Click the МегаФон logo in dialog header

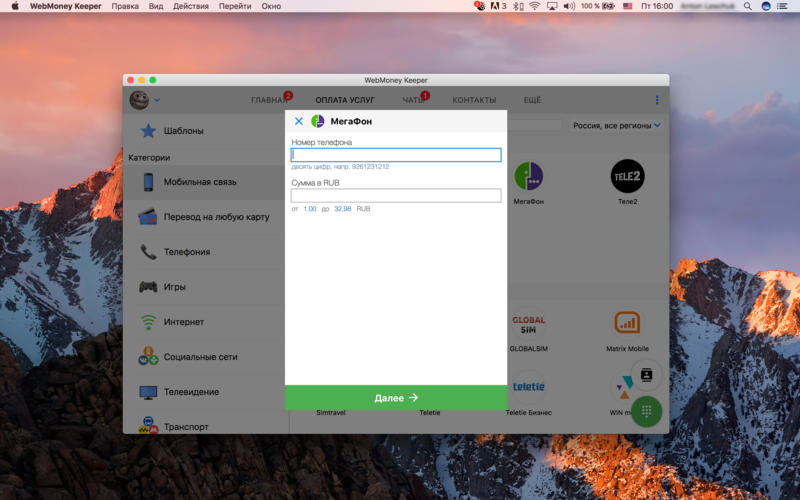coord(317,121)
